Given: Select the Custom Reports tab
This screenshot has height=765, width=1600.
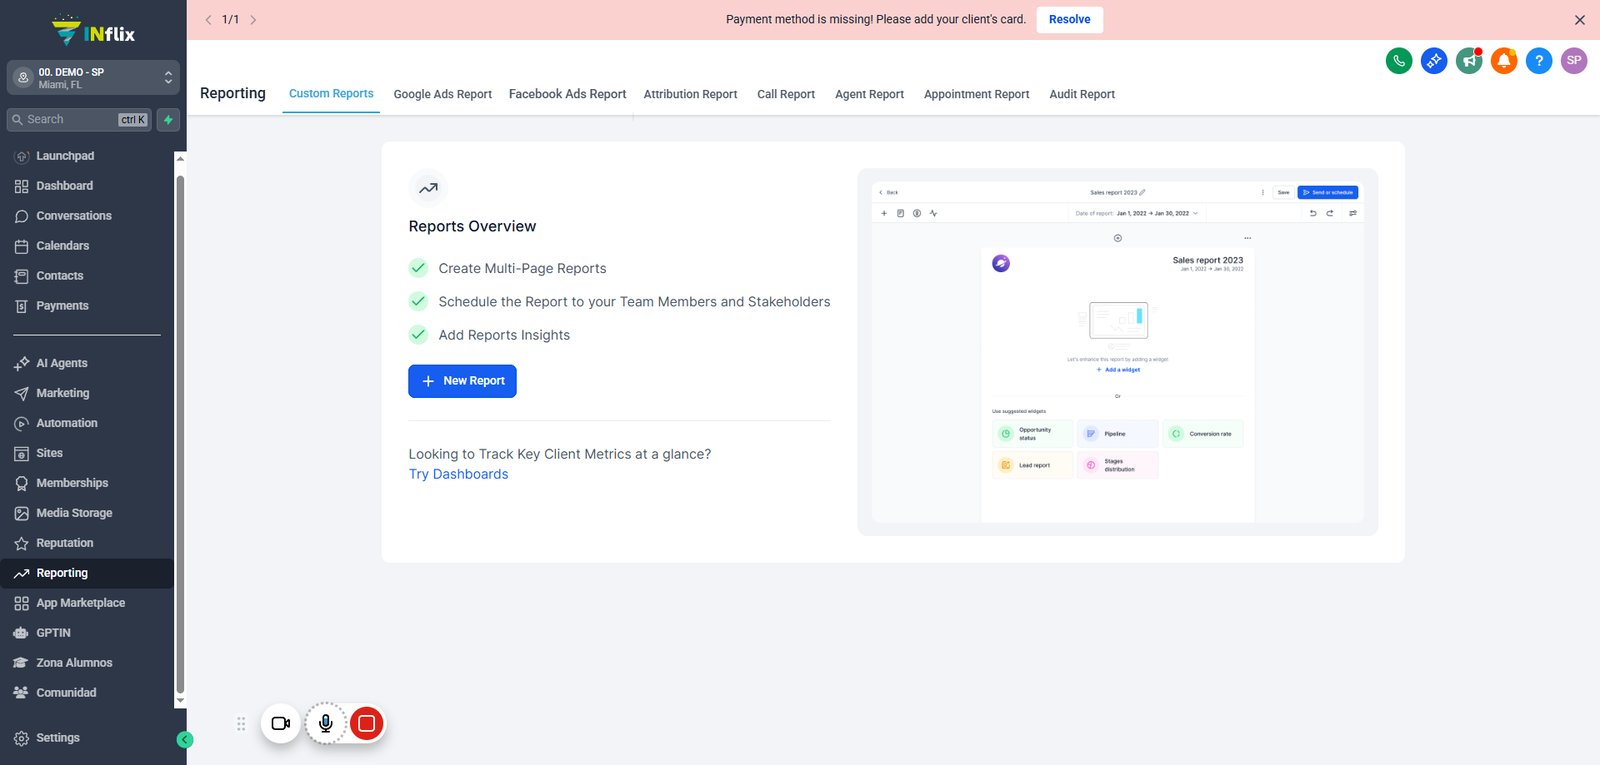Looking at the screenshot, I should click(331, 94).
